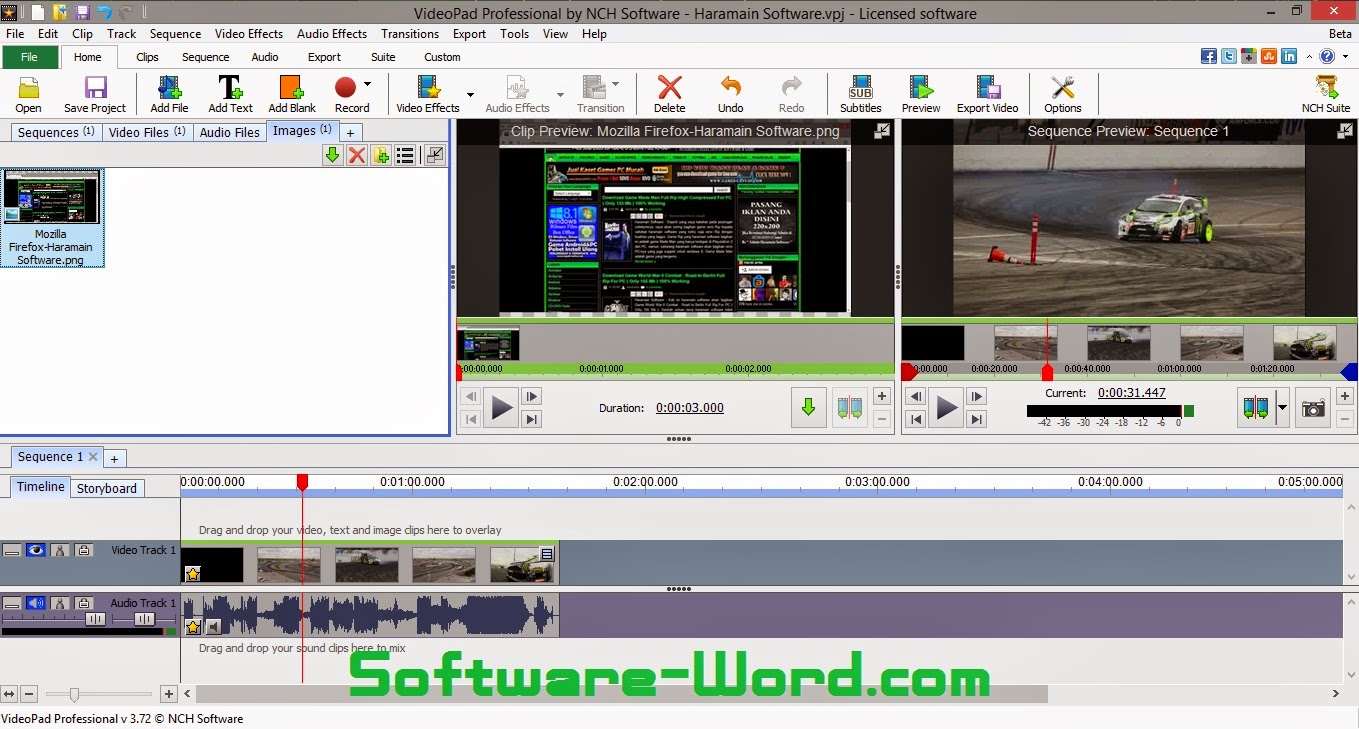Viewport: 1359px width, 729px height.
Task: Open the effects star on the video clip
Action: [x=193, y=574]
